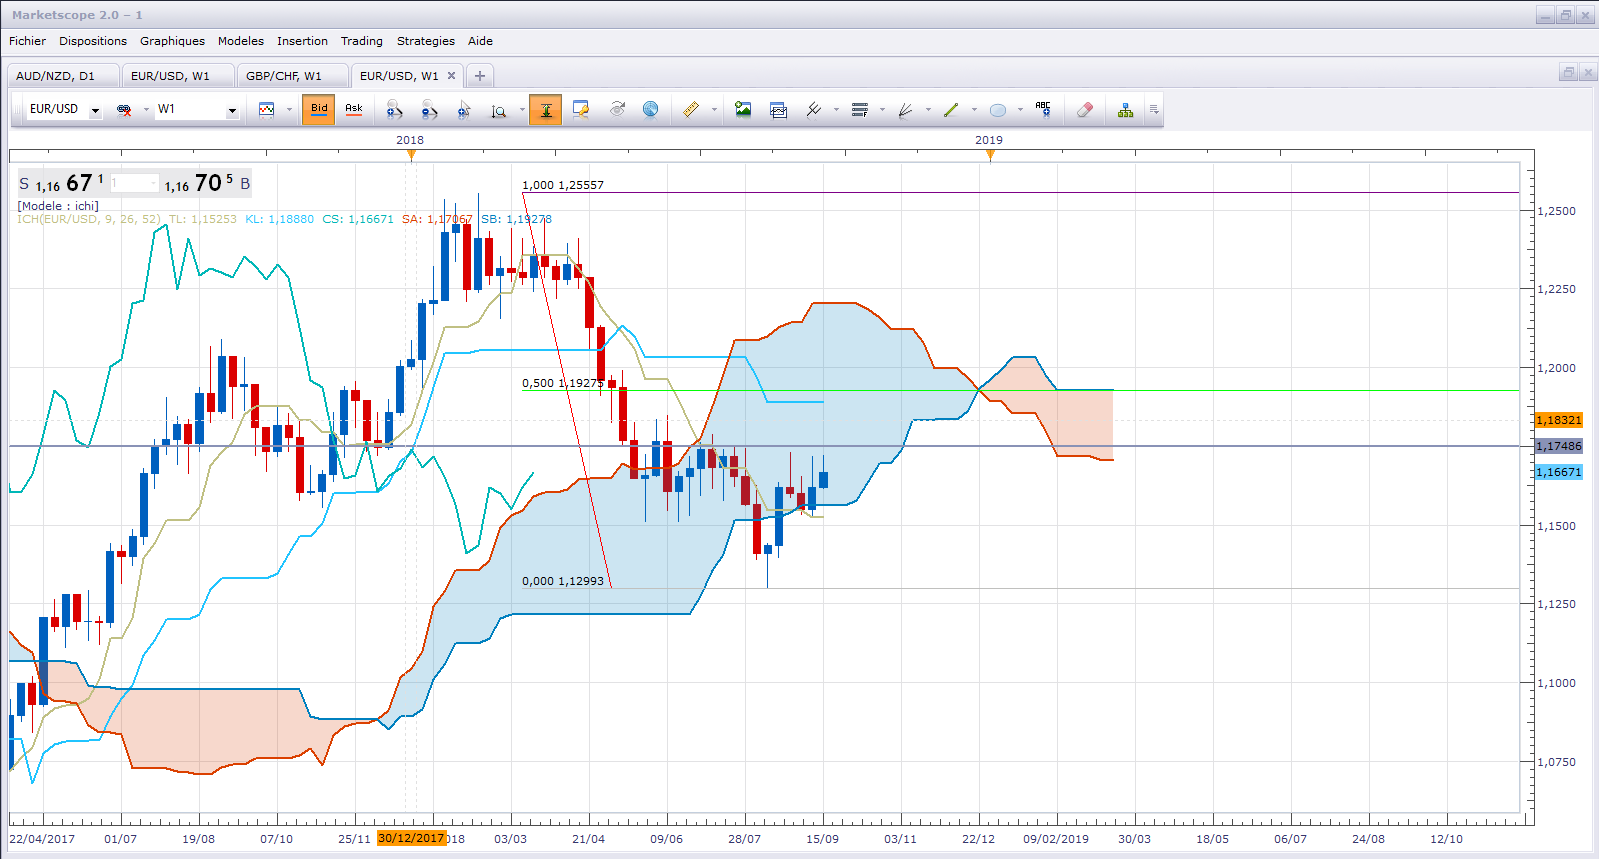
Task: Expand the ruler tool dropdown arrow
Action: [714, 110]
